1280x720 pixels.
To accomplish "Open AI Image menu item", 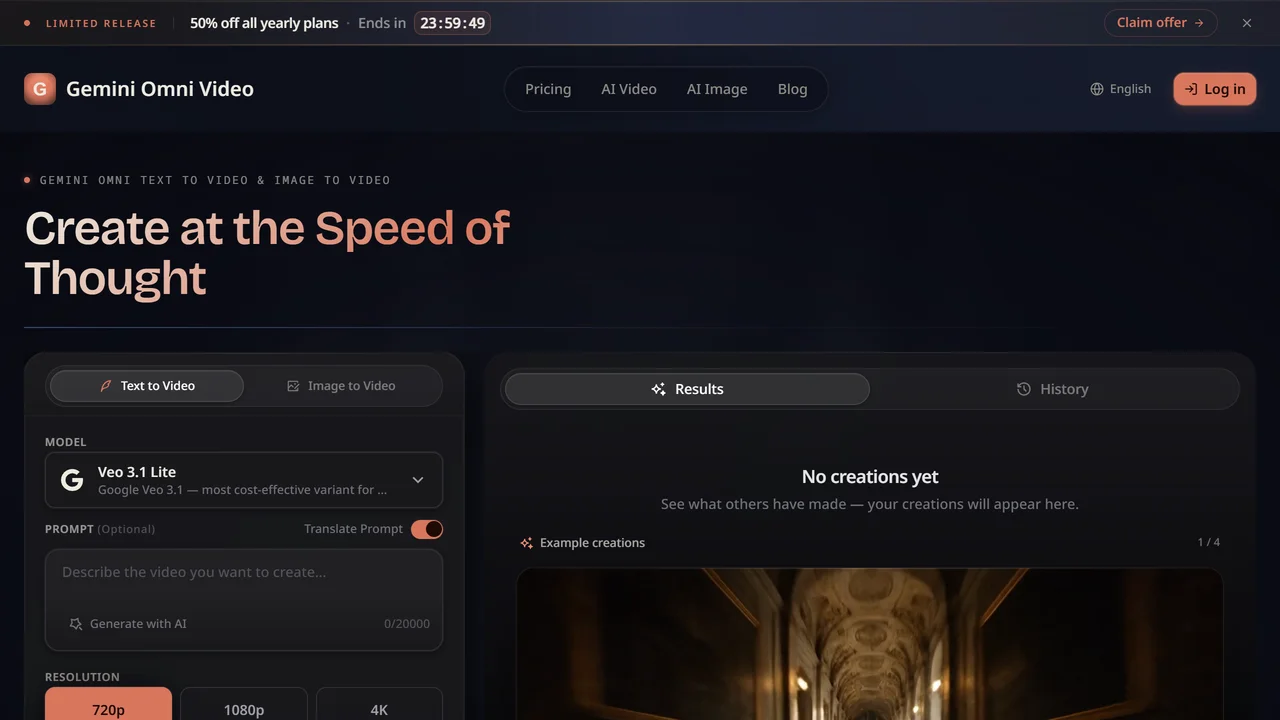I will coord(717,89).
